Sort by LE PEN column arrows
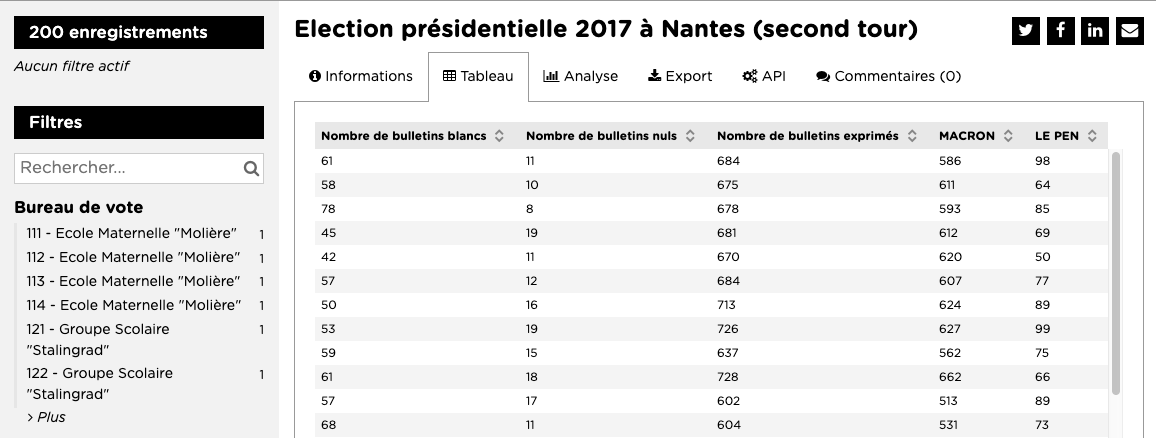 pyautogui.click(x=1092, y=136)
